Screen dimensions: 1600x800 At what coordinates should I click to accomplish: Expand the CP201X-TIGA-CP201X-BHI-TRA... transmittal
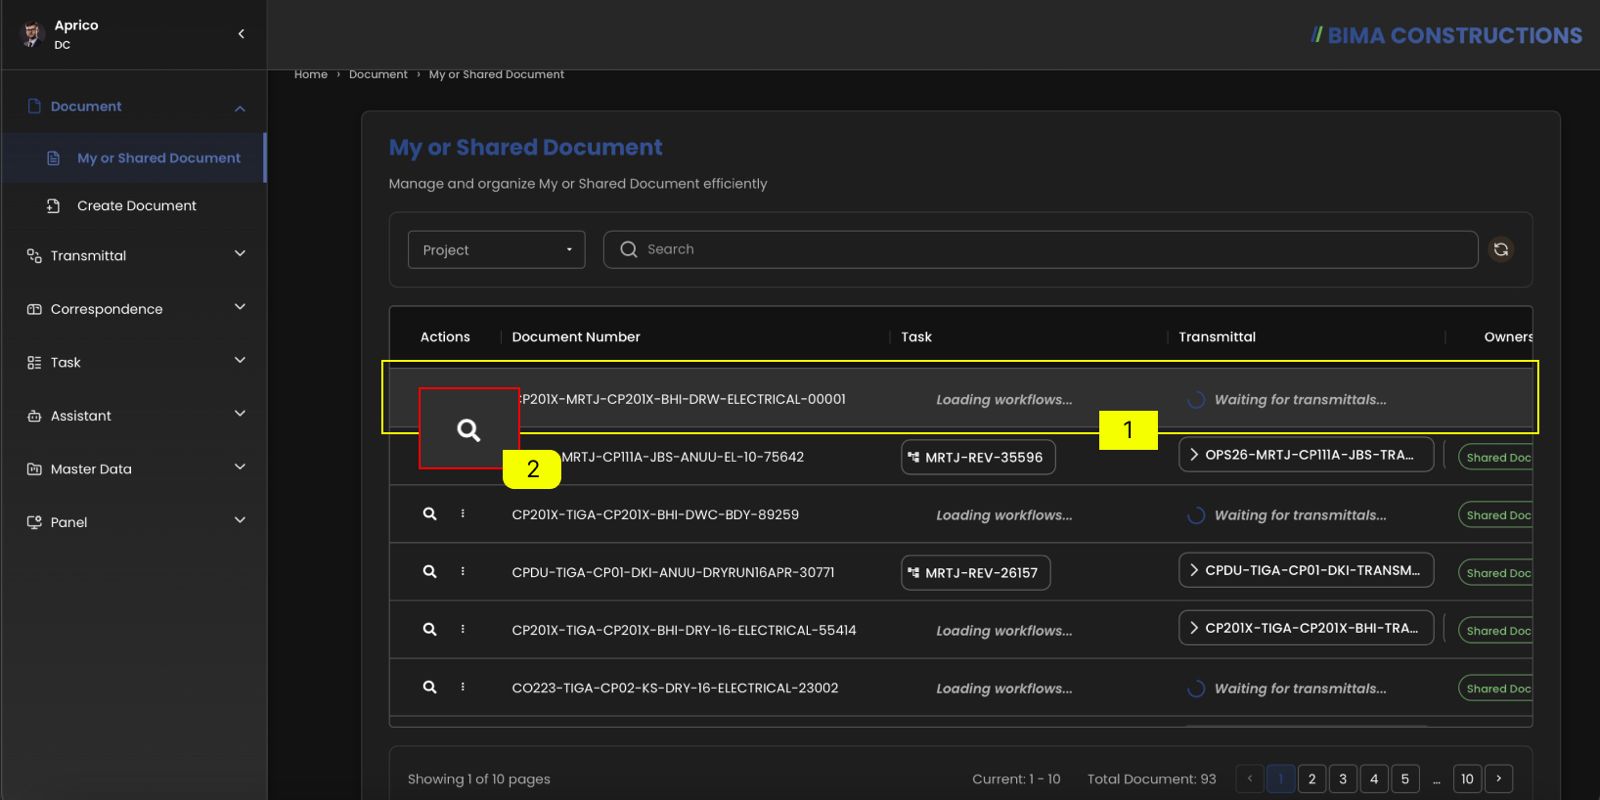(1306, 628)
